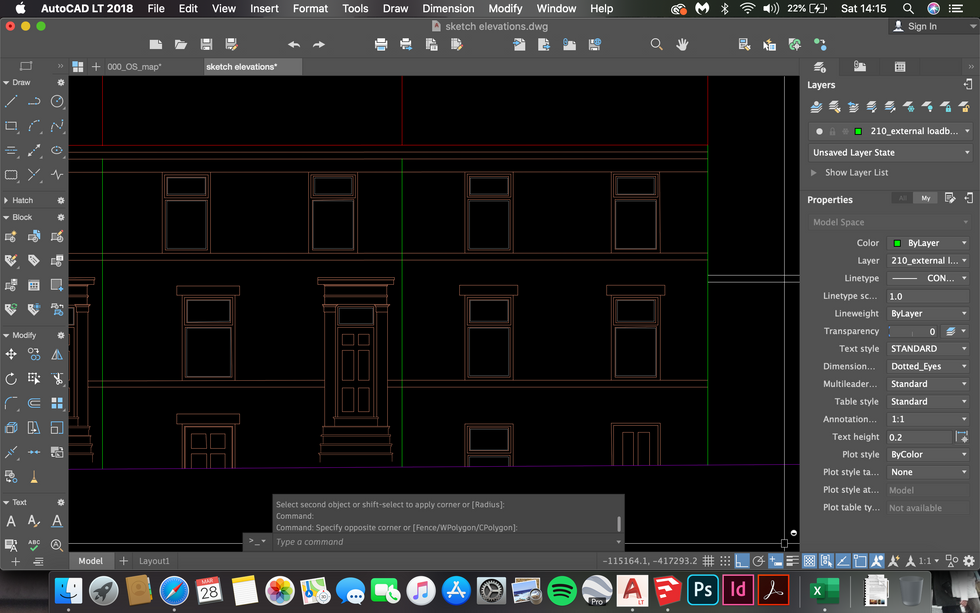Select the Circle tool

57,101
